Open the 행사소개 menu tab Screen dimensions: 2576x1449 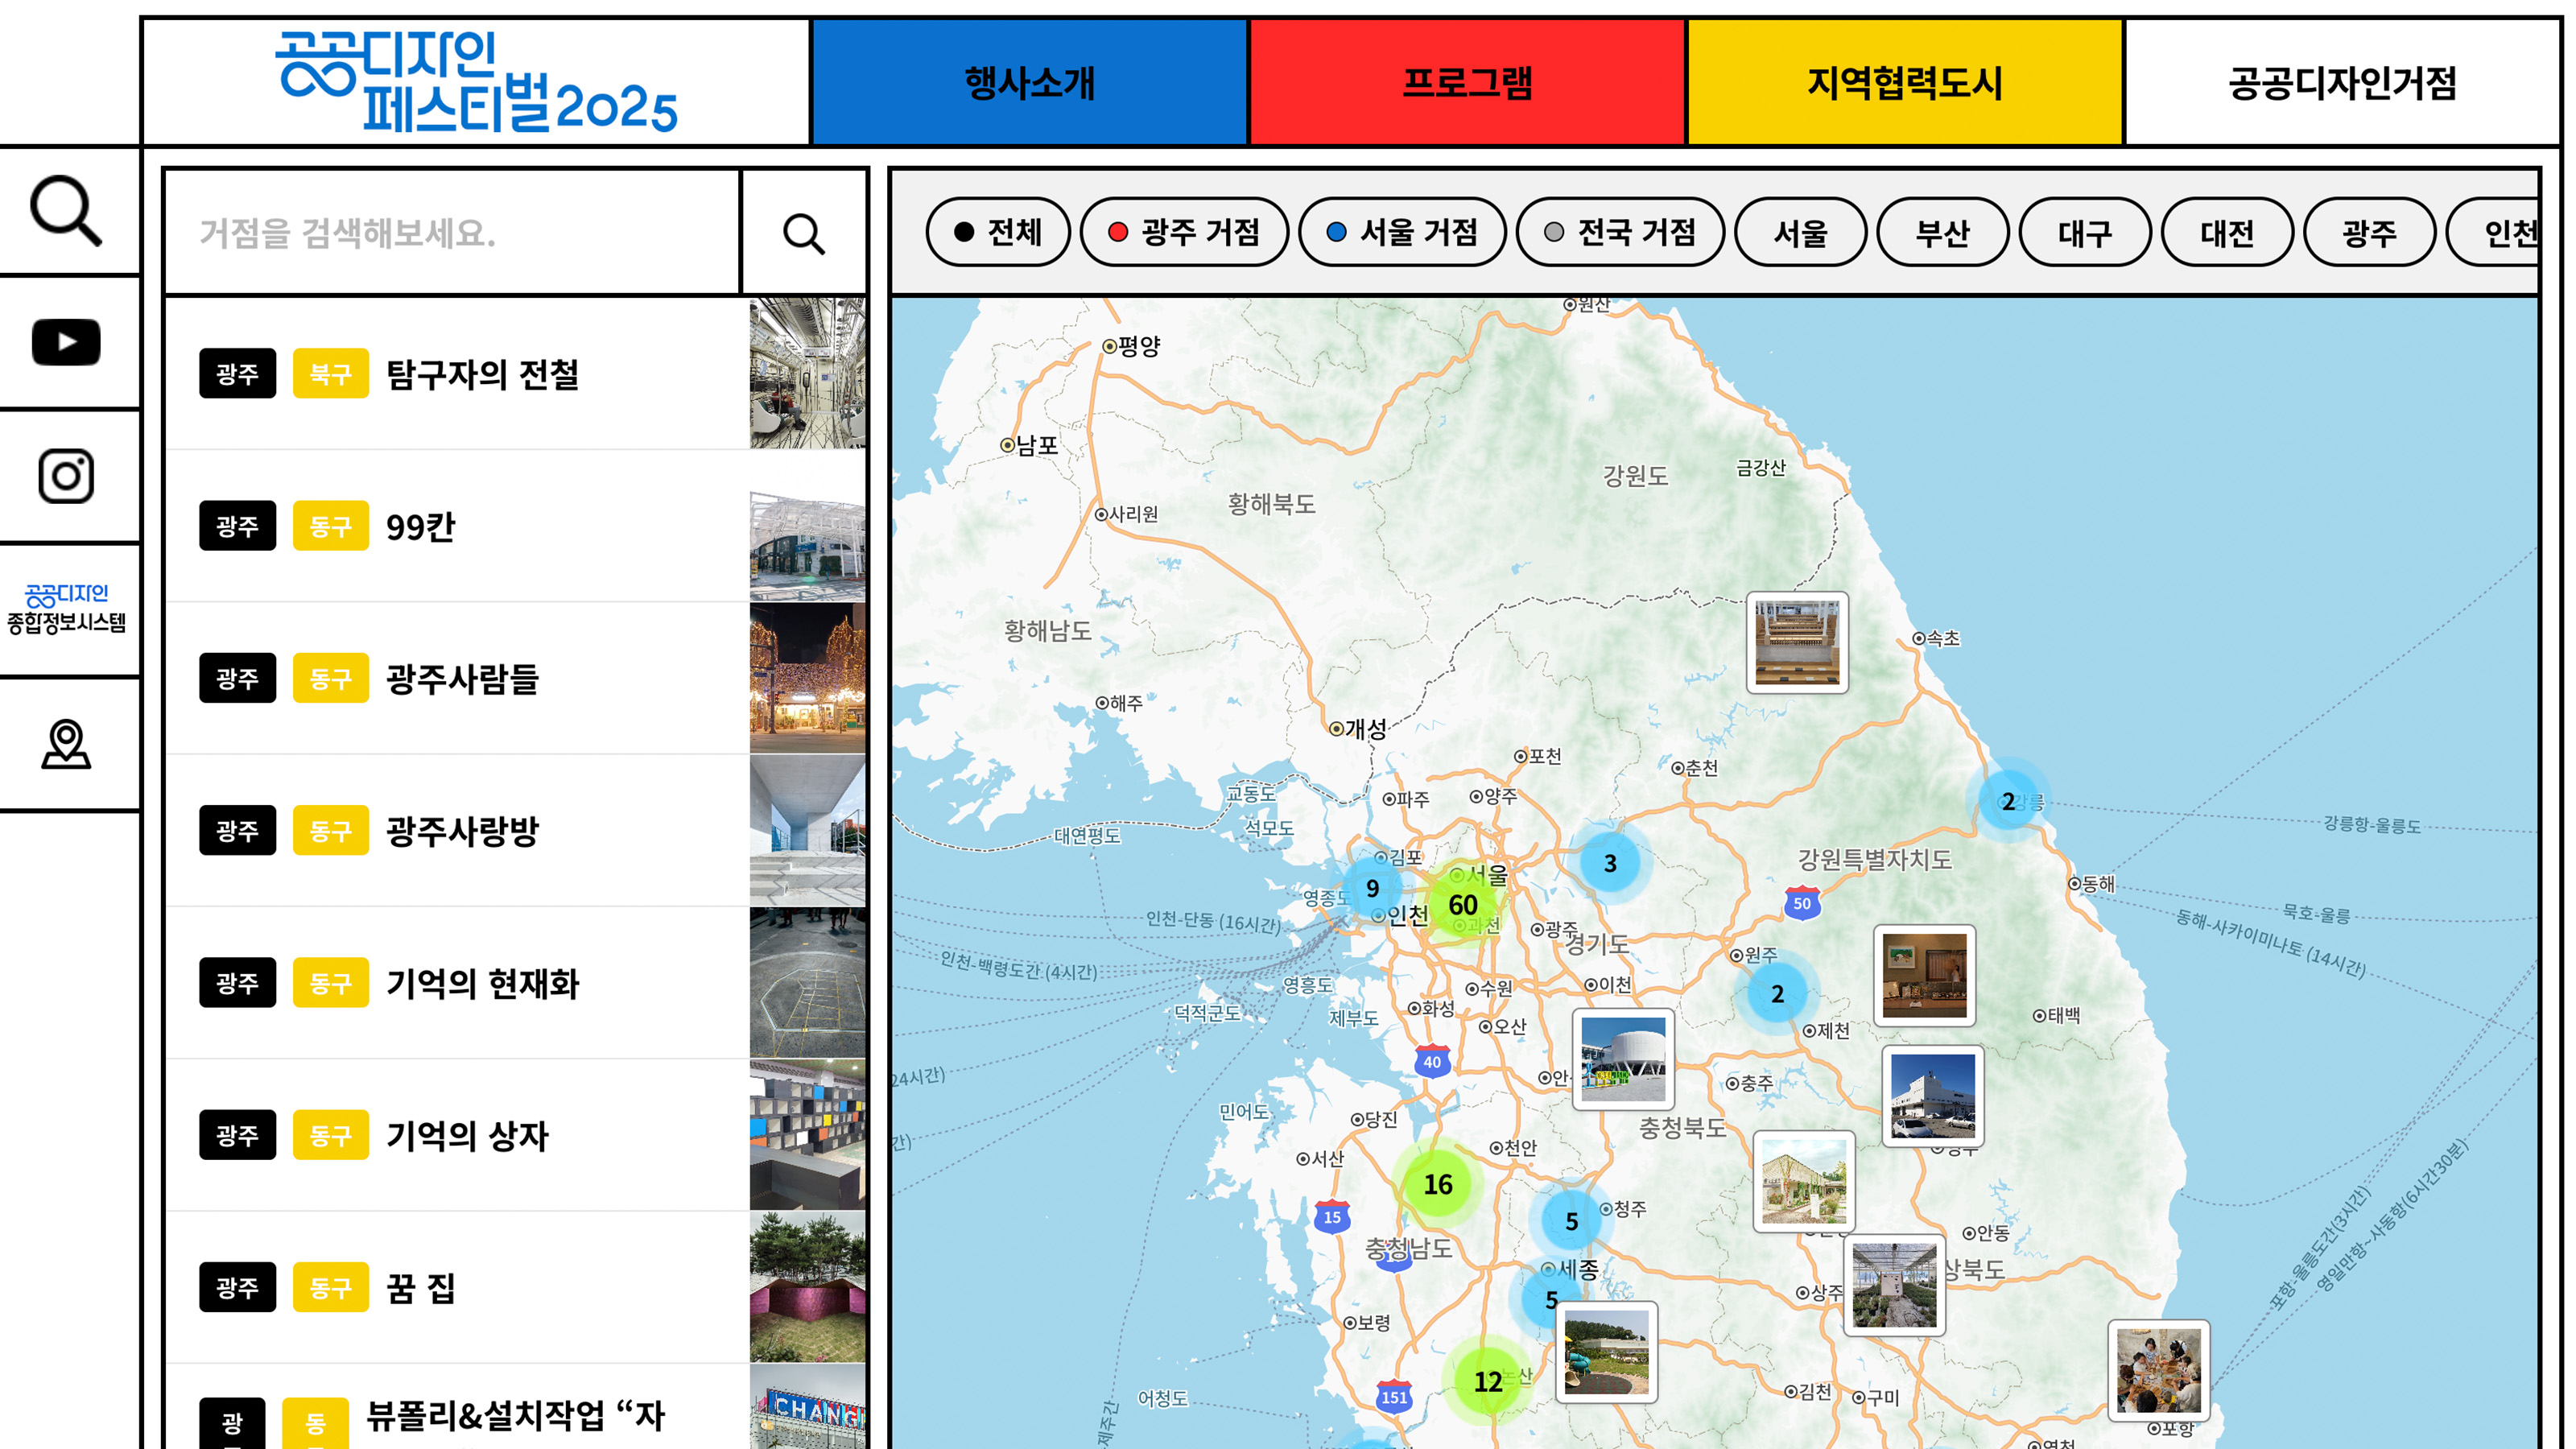pyautogui.click(x=1029, y=82)
